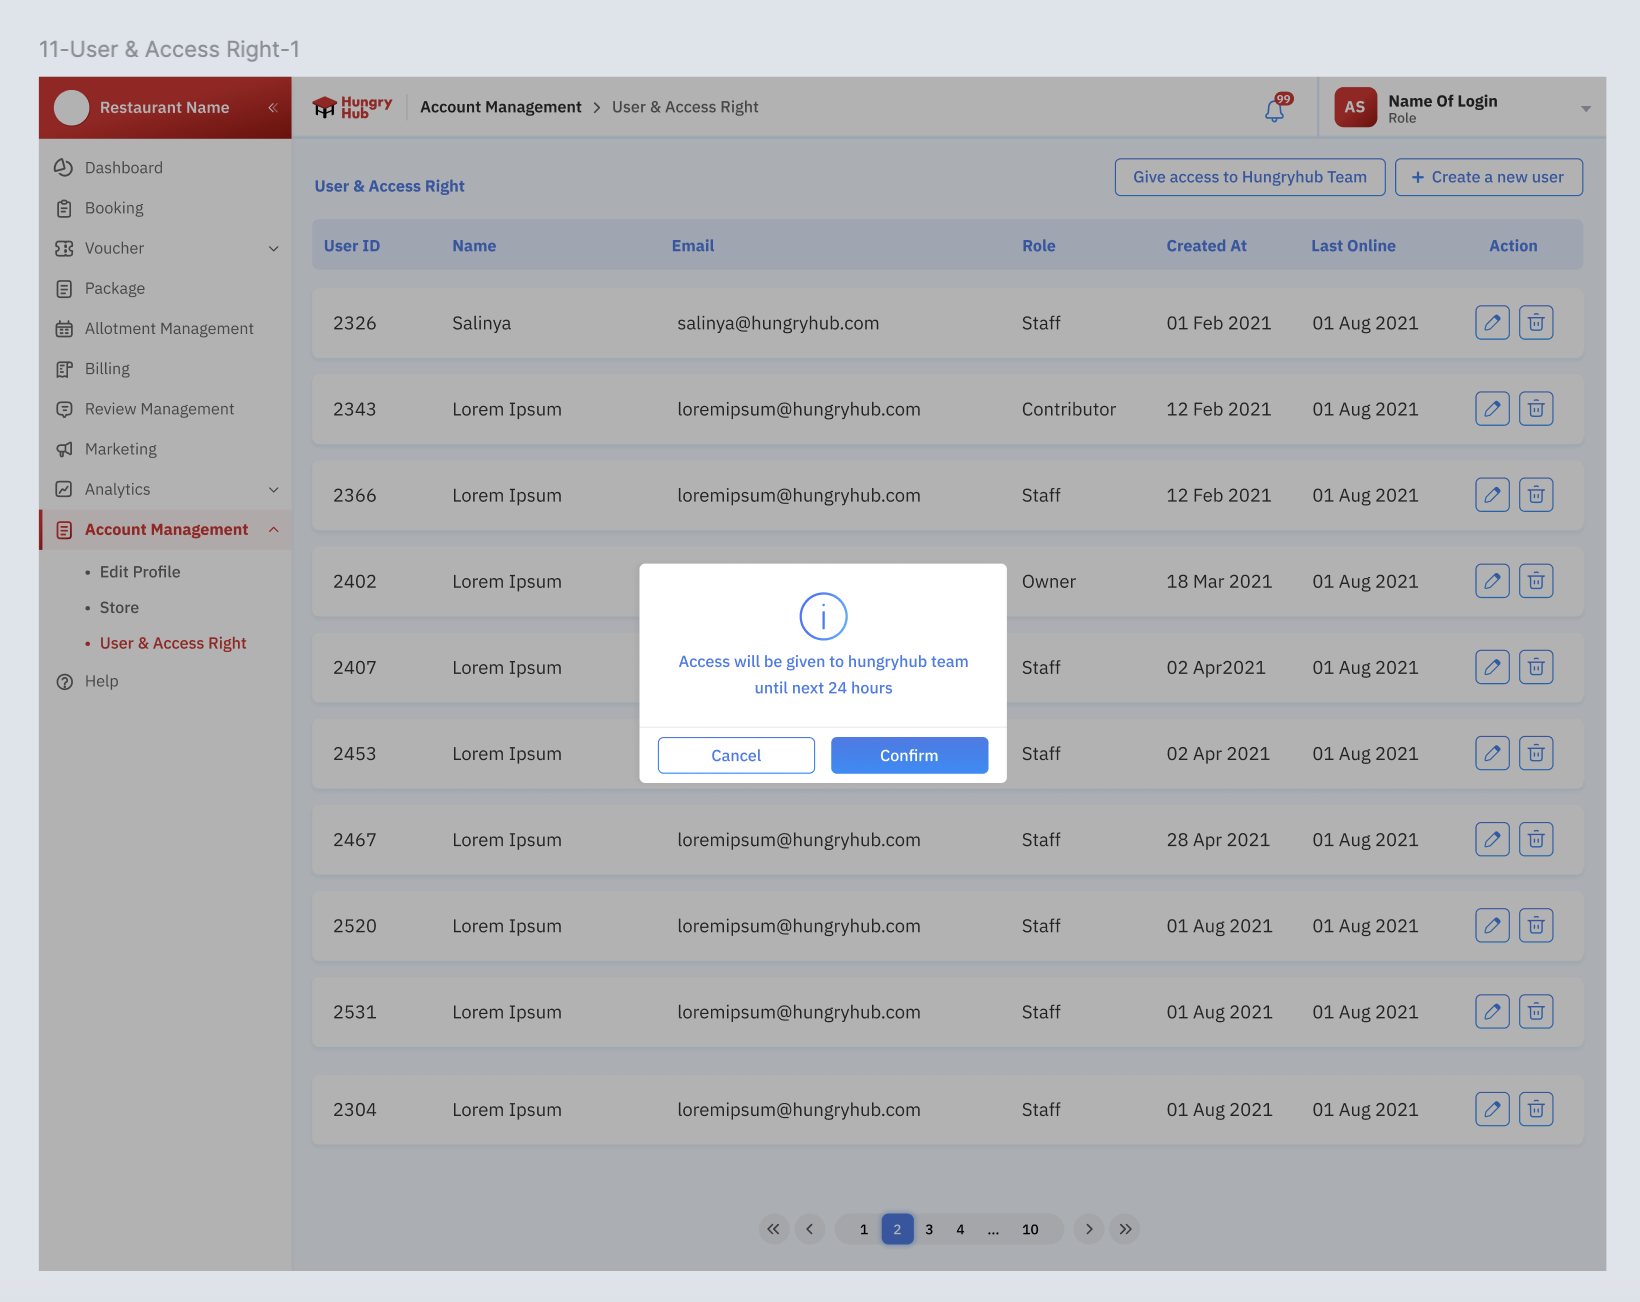Click edit pencil icon for user 2467
This screenshot has height=1302, width=1640.
click(x=1492, y=840)
